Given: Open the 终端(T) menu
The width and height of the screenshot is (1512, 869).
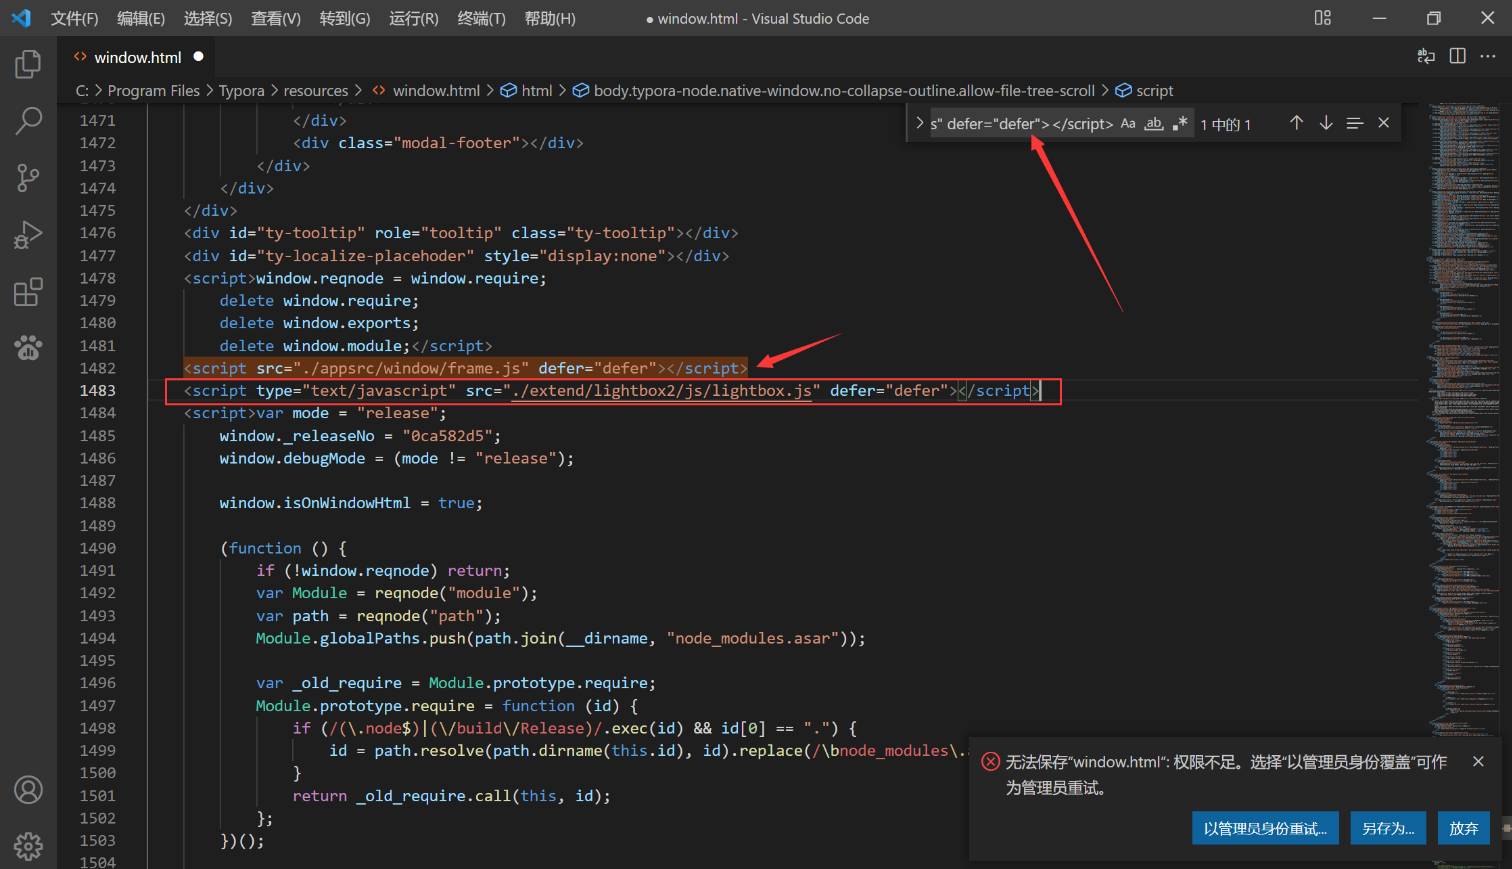Looking at the screenshot, I should [x=481, y=18].
